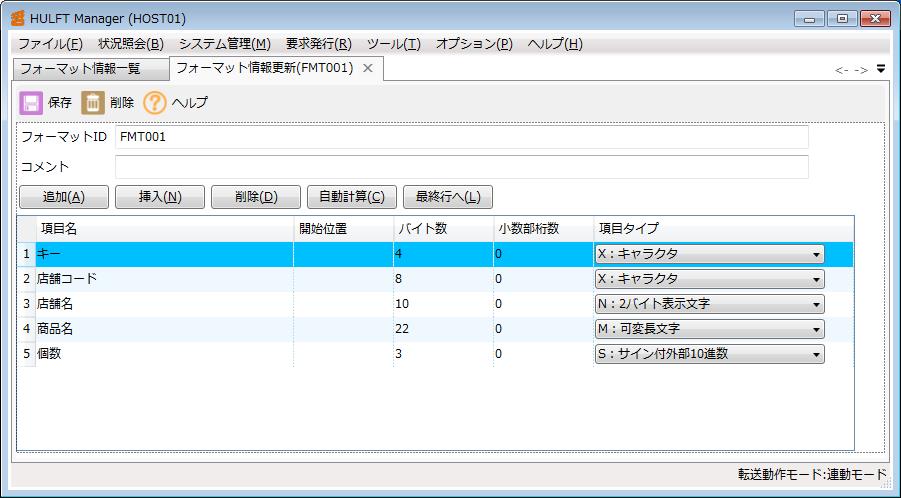Screen dimensions: 901x498
Task: Click the 最終行へ(L) button
Action: tap(448, 197)
